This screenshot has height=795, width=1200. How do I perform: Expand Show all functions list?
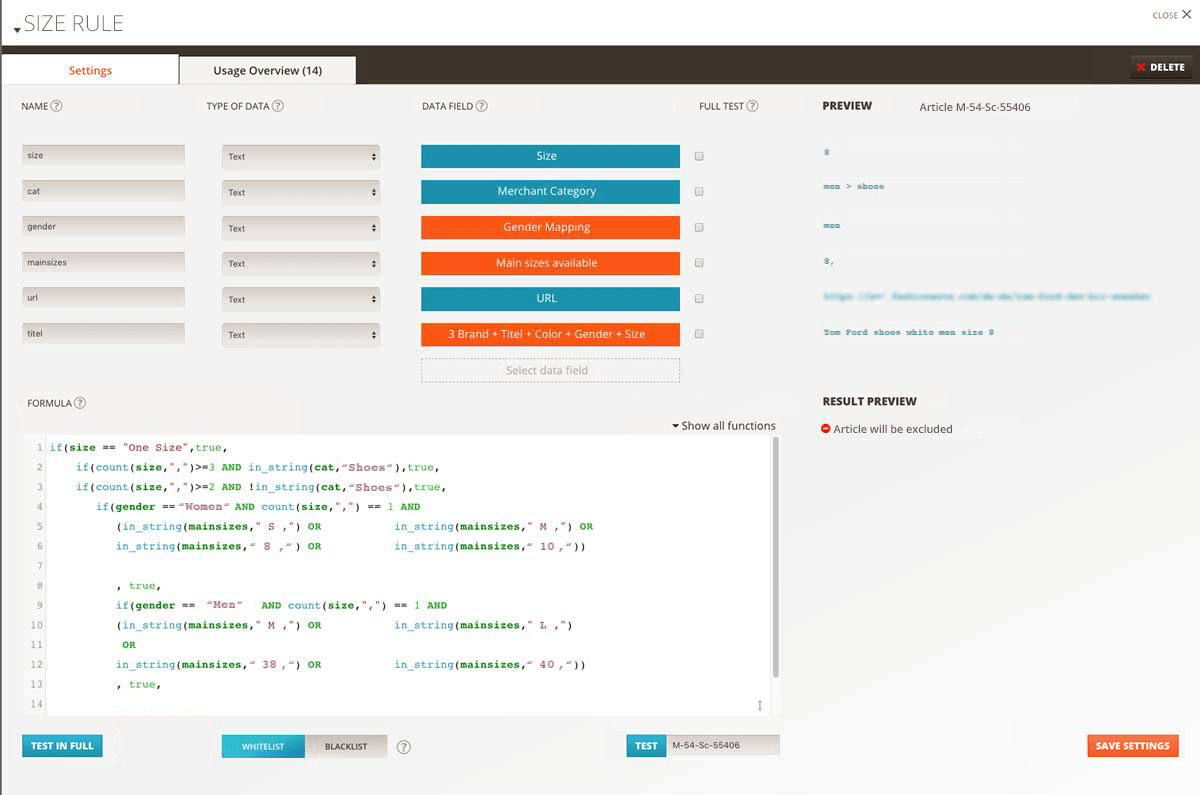pyautogui.click(x=724, y=426)
